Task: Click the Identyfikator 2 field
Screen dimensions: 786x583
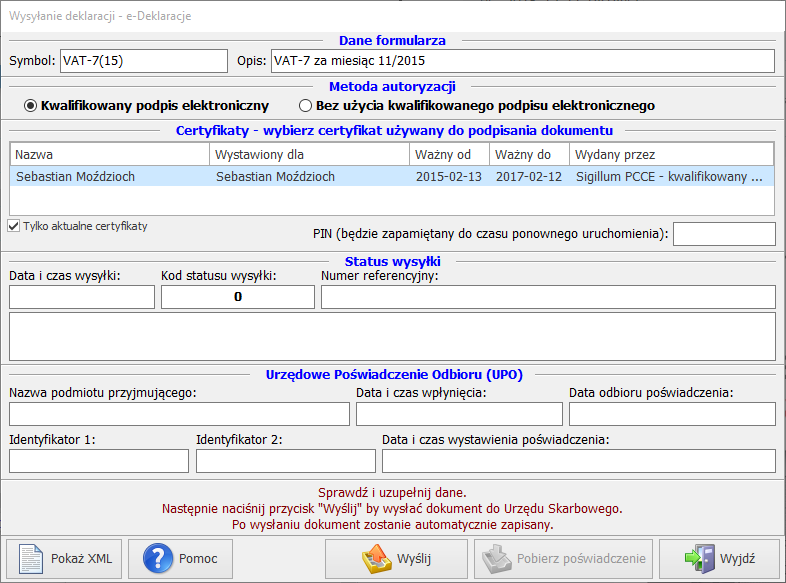Action: point(286,461)
